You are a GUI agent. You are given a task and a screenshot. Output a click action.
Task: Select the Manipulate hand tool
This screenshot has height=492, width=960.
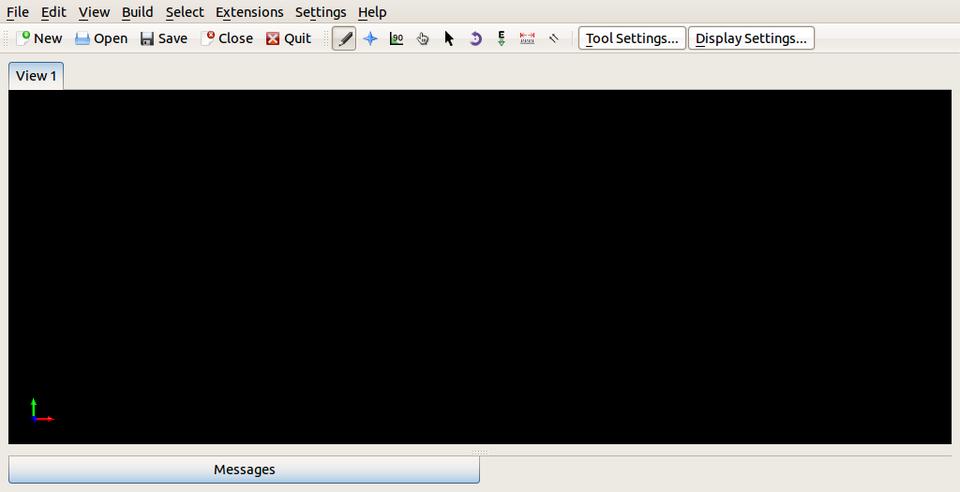[422, 39]
